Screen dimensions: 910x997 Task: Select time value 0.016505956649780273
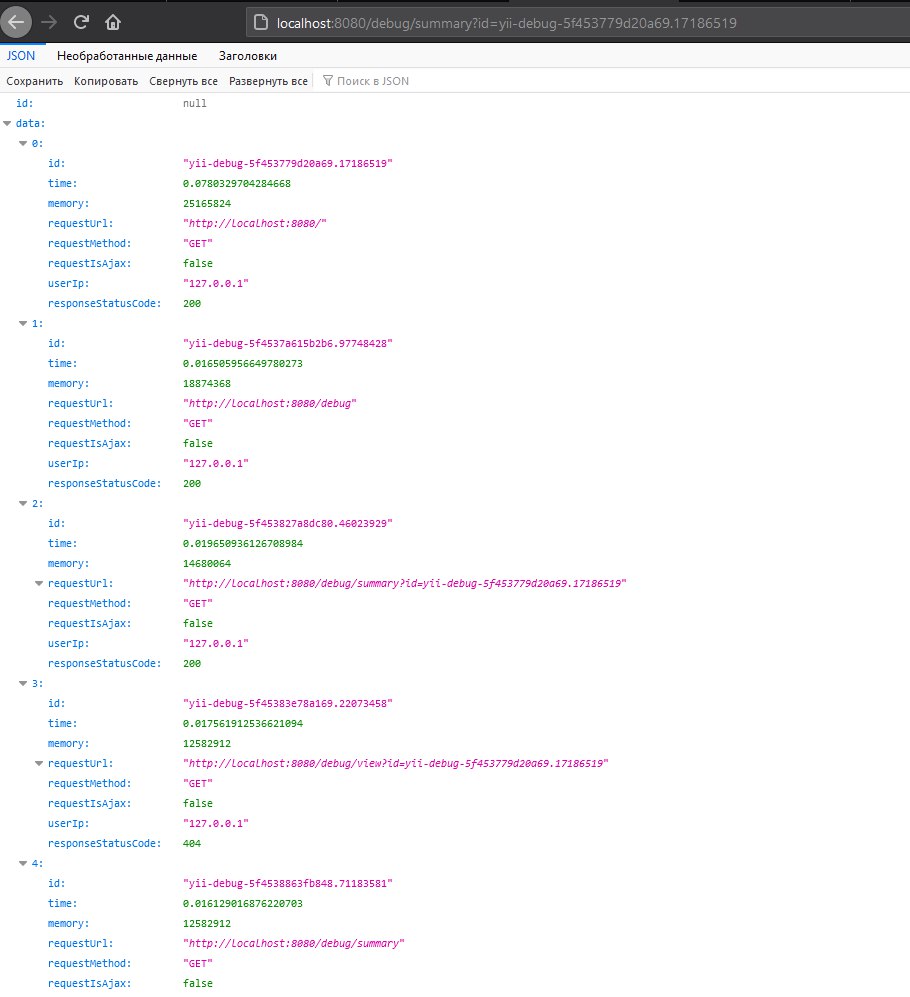pyautogui.click(x=242, y=364)
